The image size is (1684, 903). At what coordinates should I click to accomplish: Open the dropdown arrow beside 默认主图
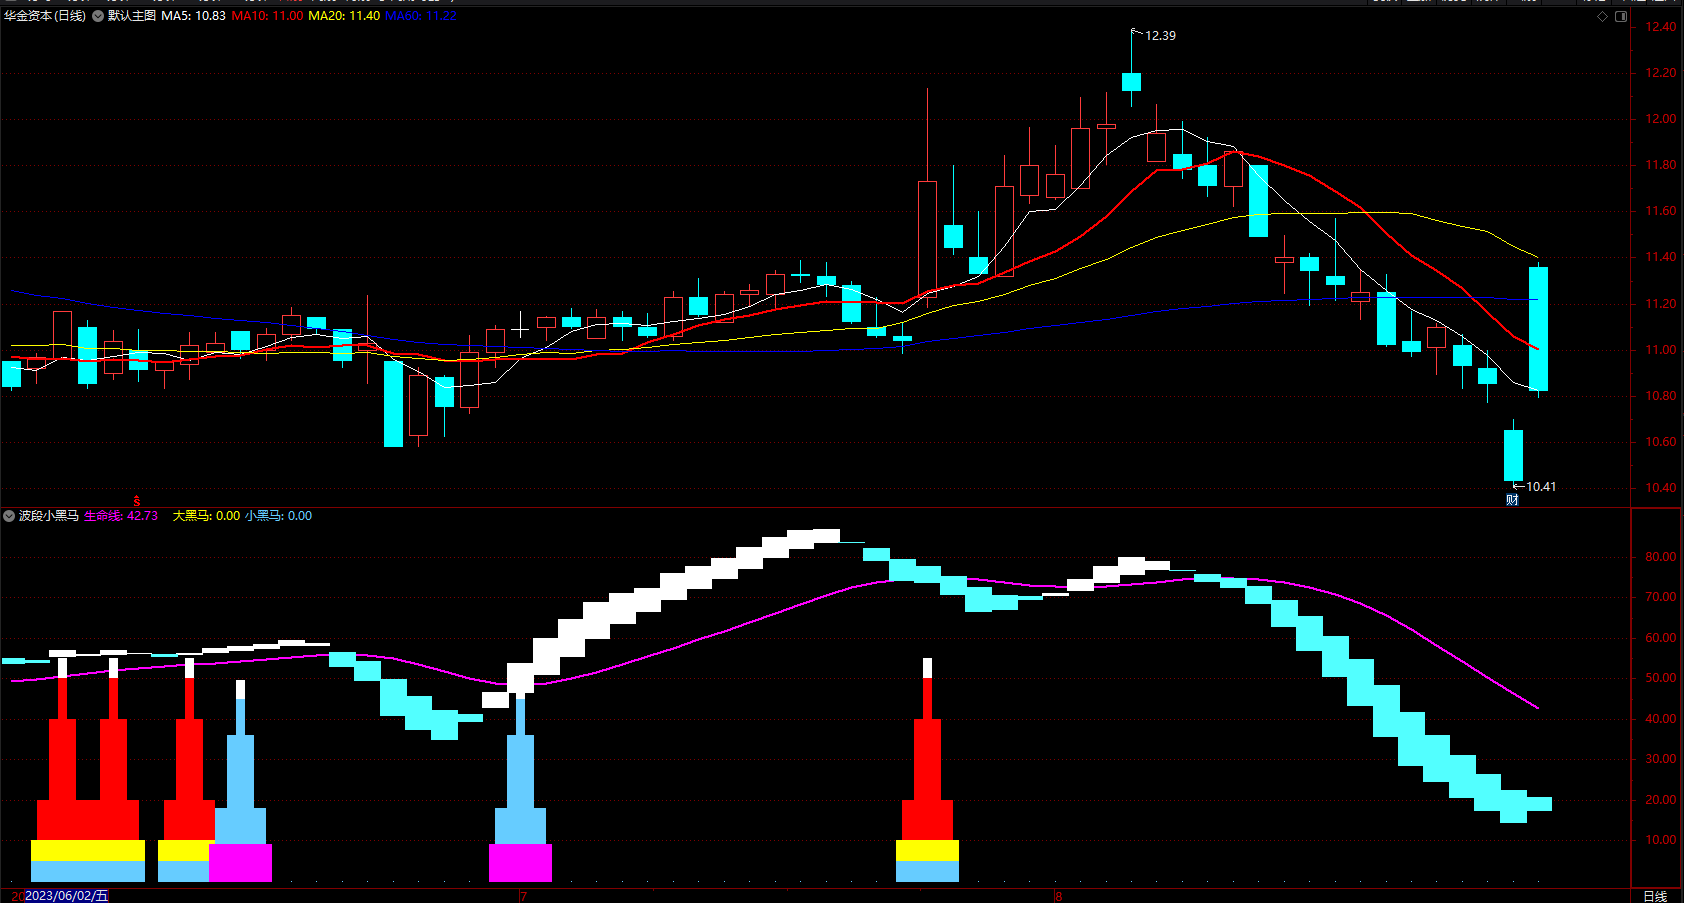click(x=98, y=16)
